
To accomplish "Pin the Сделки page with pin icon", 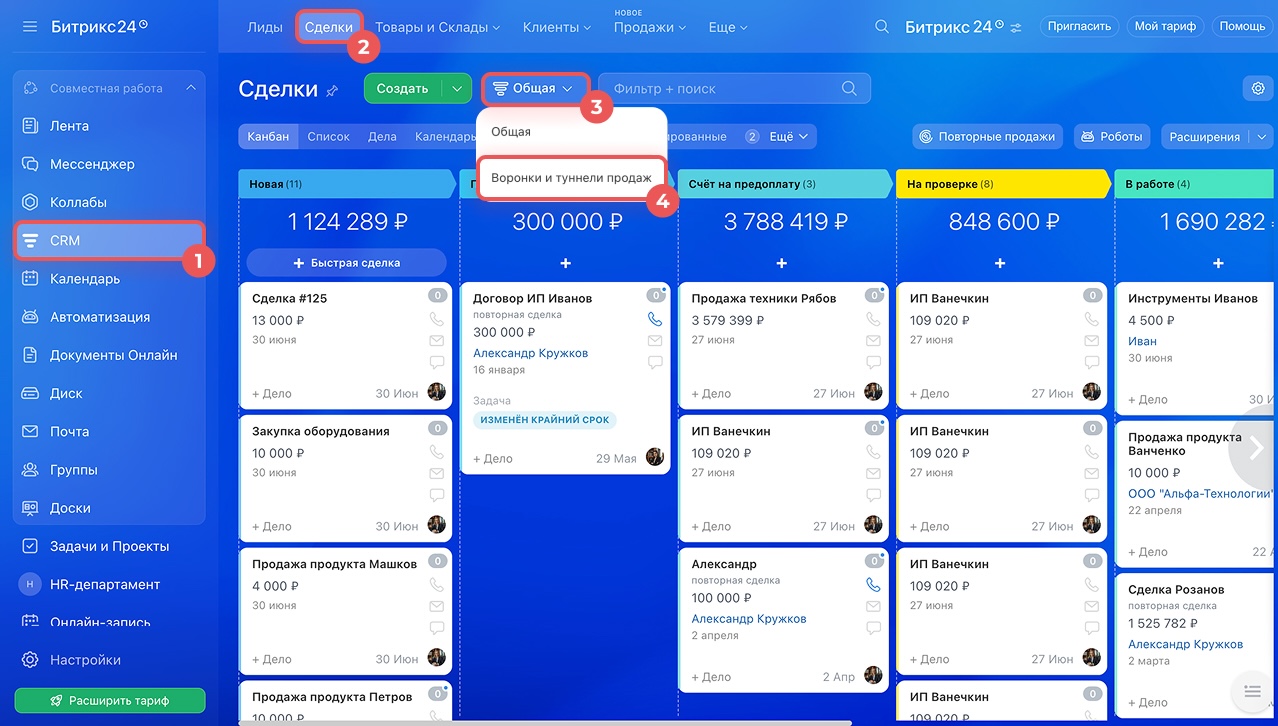I will click(332, 91).
